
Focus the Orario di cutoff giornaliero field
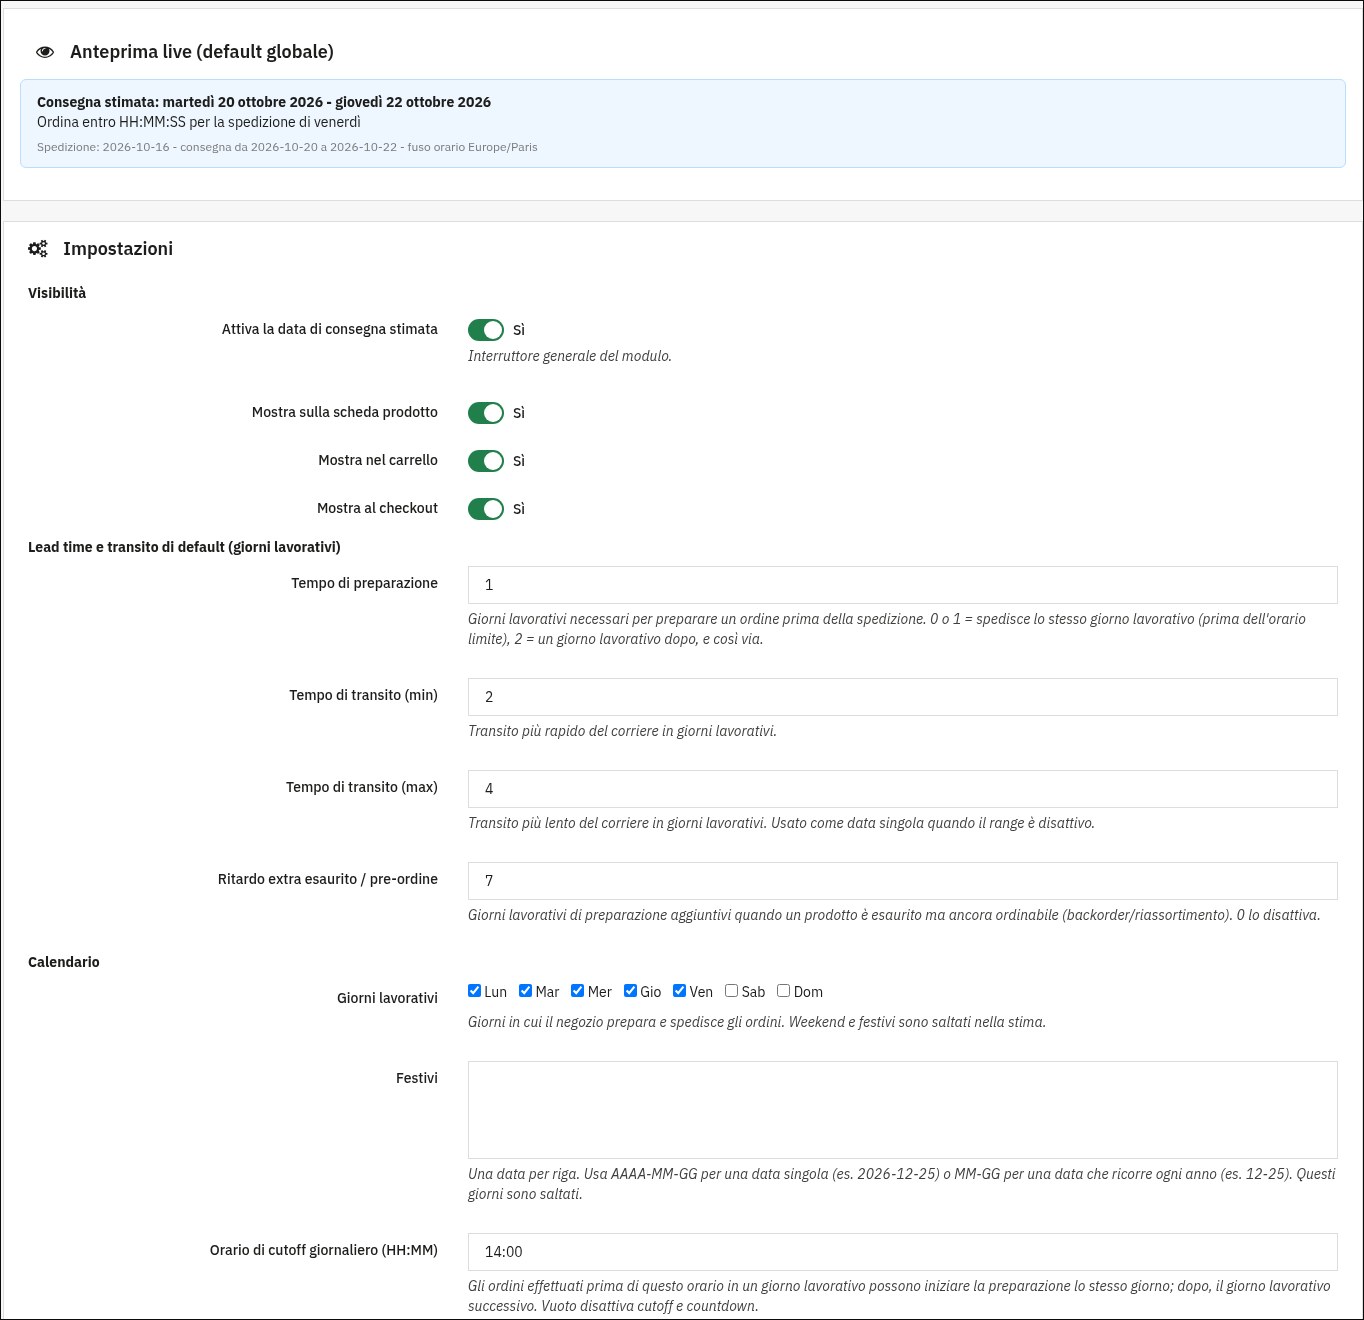[903, 1252]
